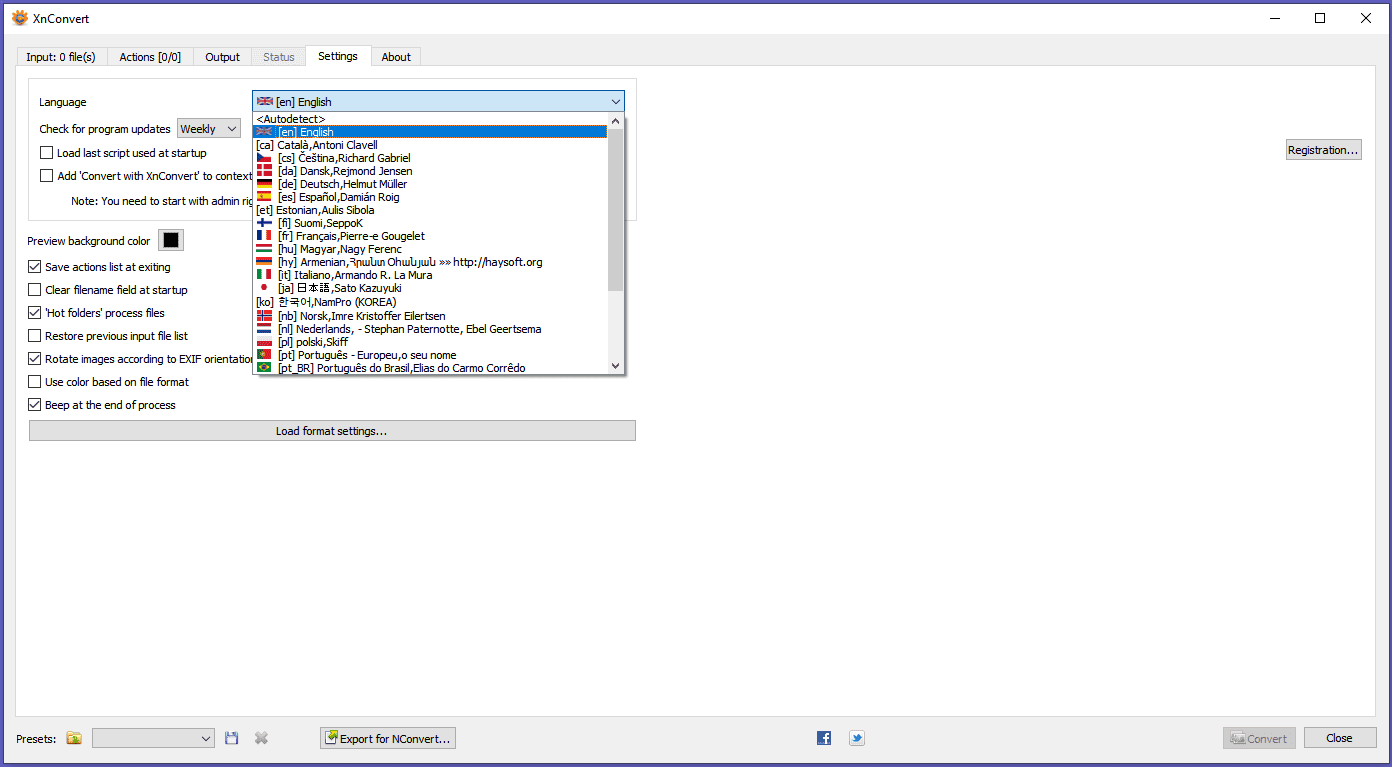Click the Close button at bottom right

(x=1339, y=738)
